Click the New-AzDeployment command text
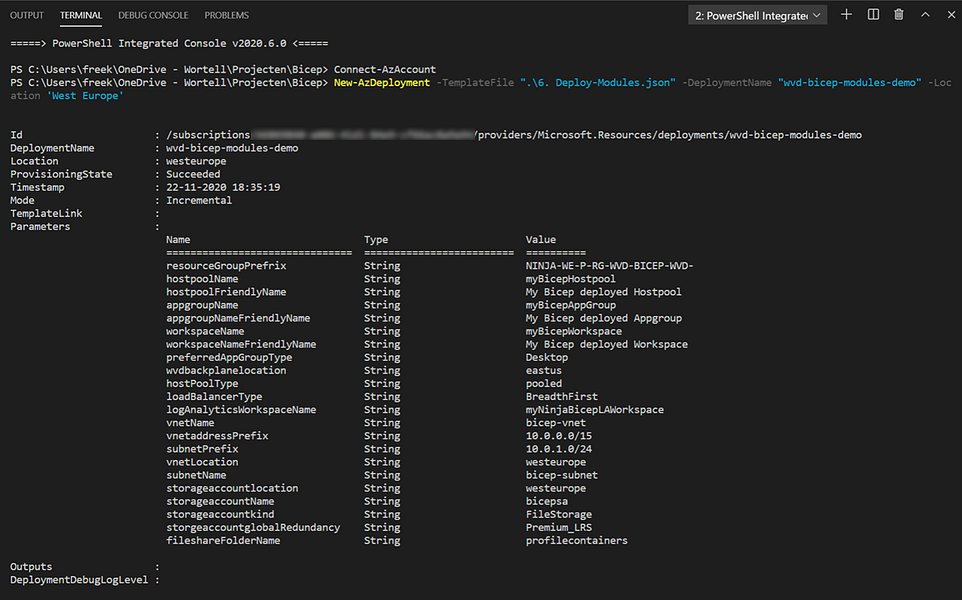This screenshot has height=600, width=962. tap(382, 82)
